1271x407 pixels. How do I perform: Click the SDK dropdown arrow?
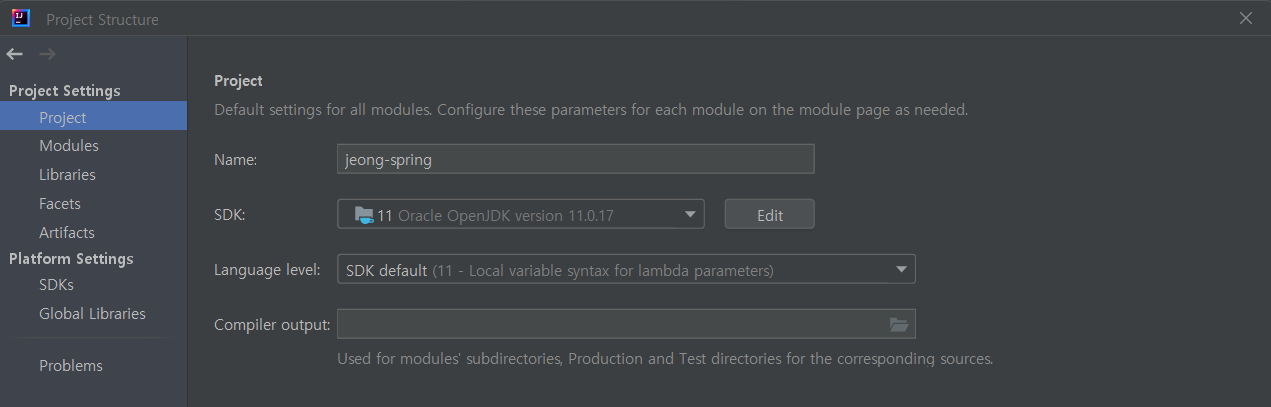click(x=690, y=214)
